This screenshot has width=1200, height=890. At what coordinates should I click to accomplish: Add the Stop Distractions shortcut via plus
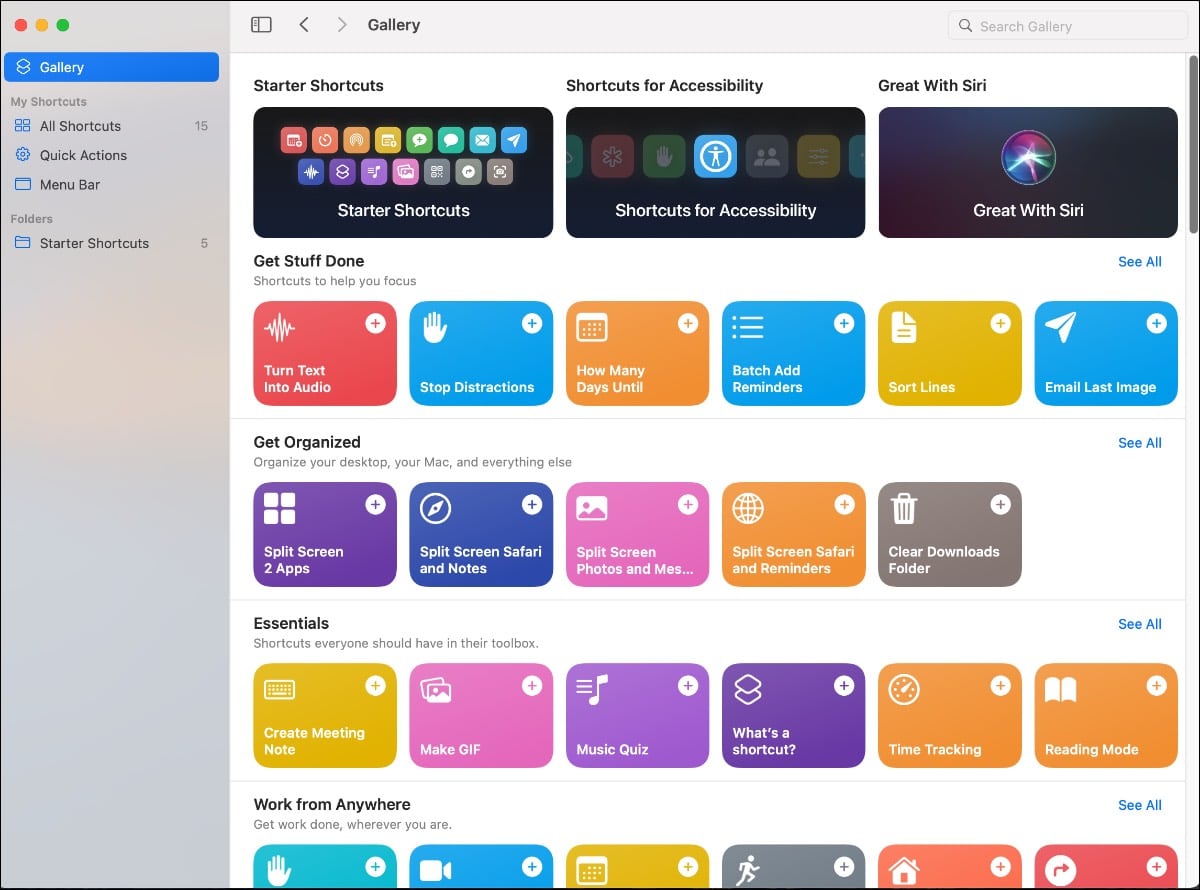(x=531, y=324)
